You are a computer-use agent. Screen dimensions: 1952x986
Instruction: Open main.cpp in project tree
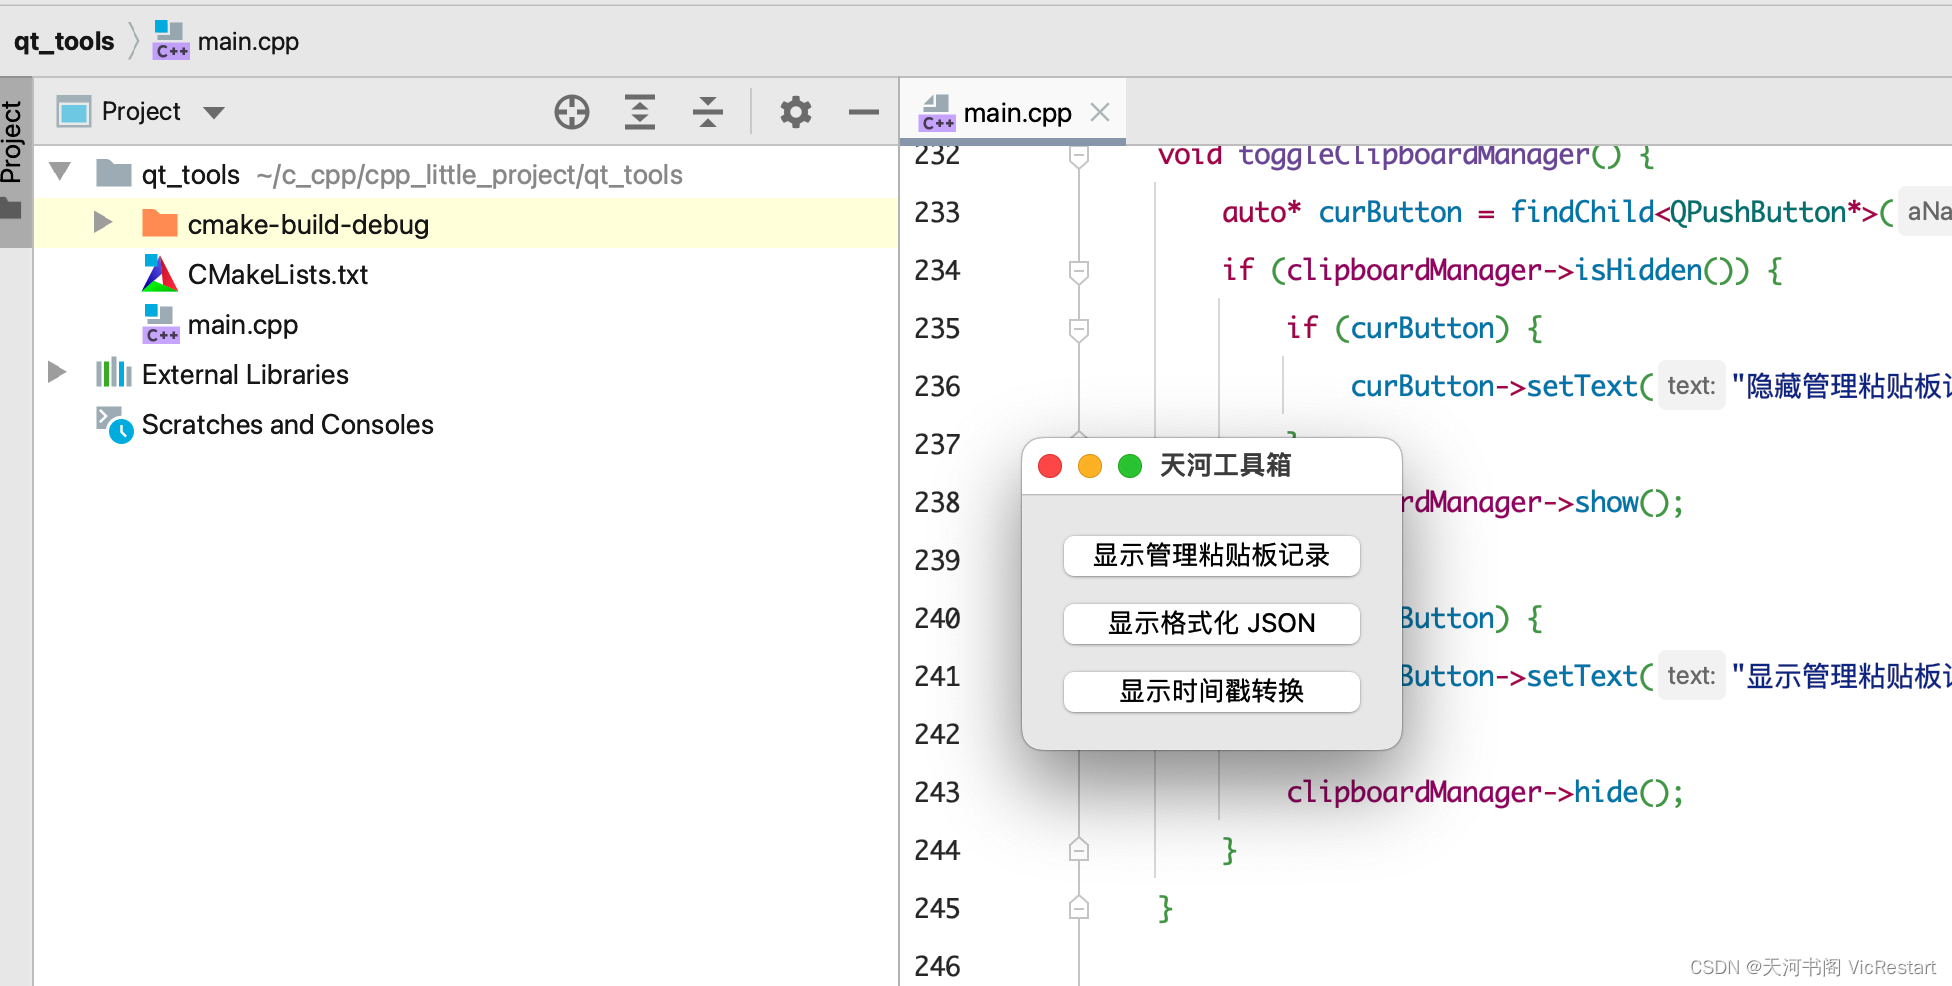243,325
